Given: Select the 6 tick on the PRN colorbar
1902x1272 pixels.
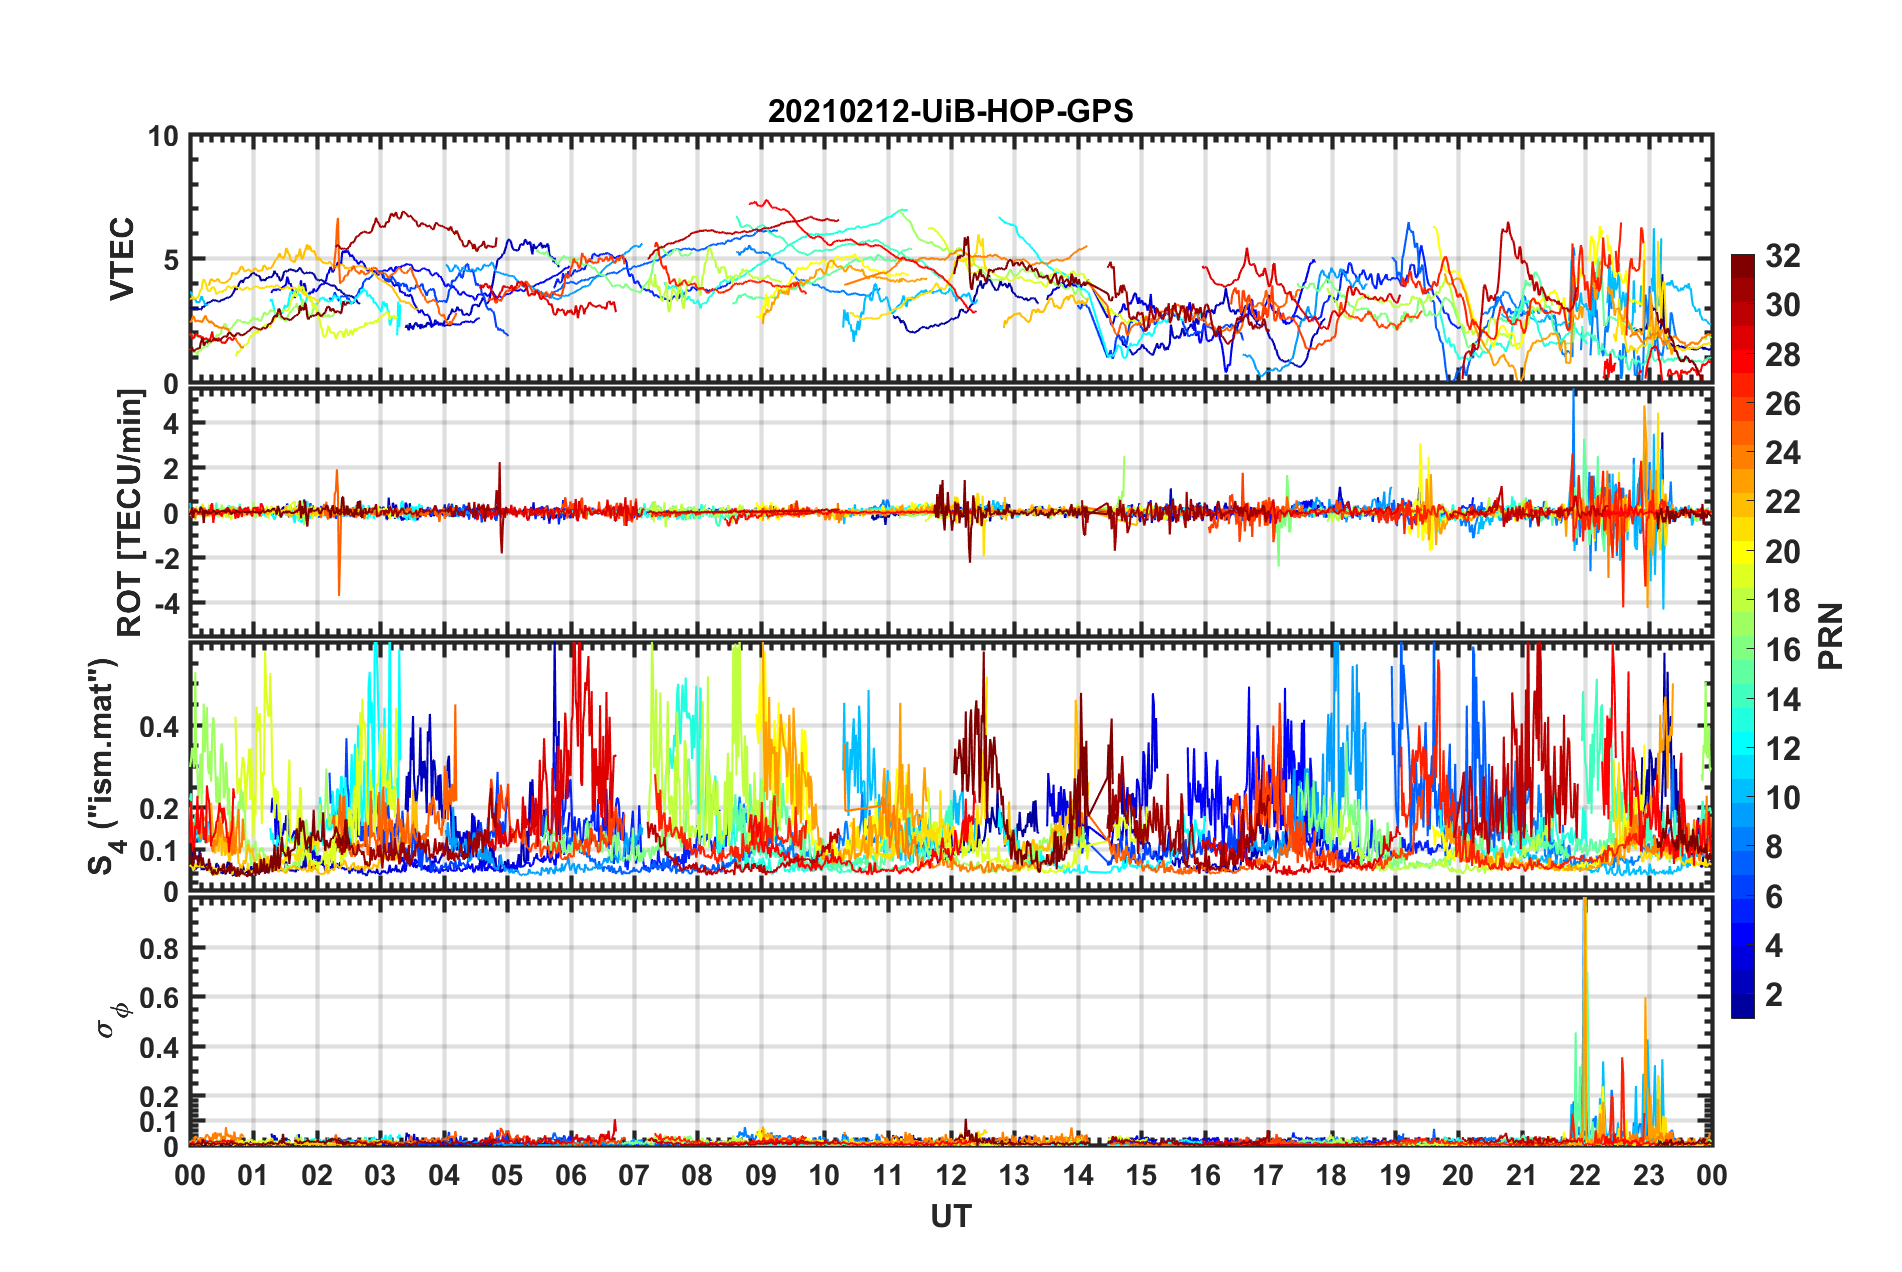Looking at the screenshot, I should pyautogui.click(x=1774, y=897).
